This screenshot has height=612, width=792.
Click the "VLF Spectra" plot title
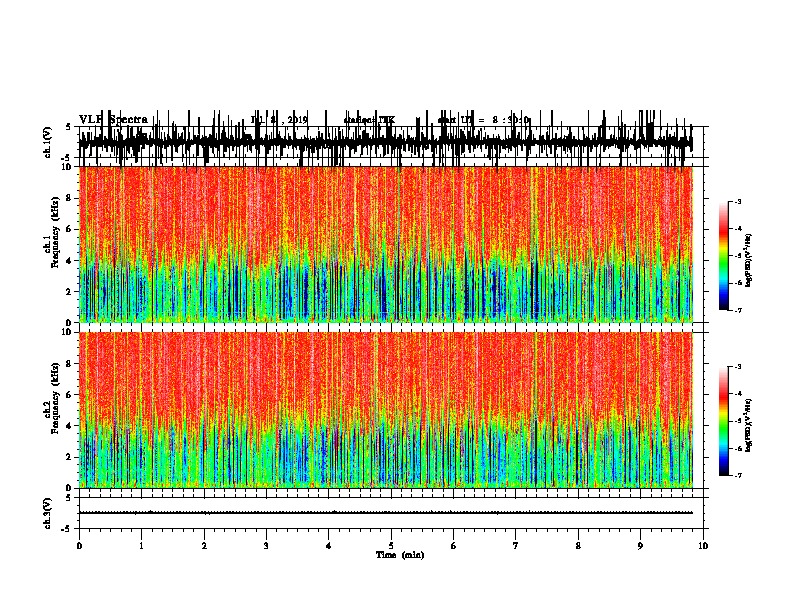(113, 120)
